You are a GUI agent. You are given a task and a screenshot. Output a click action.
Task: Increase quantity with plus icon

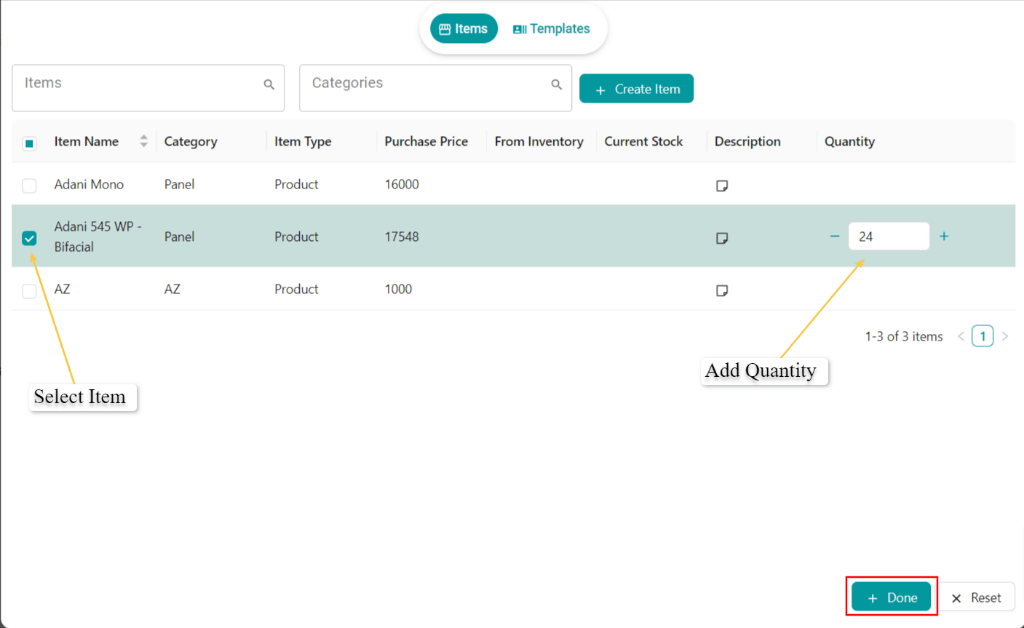[x=944, y=237]
